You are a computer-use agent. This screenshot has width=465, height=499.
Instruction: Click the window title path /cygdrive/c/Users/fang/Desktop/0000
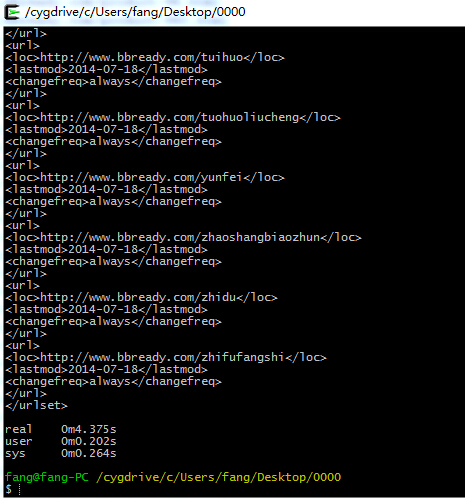[135, 12]
